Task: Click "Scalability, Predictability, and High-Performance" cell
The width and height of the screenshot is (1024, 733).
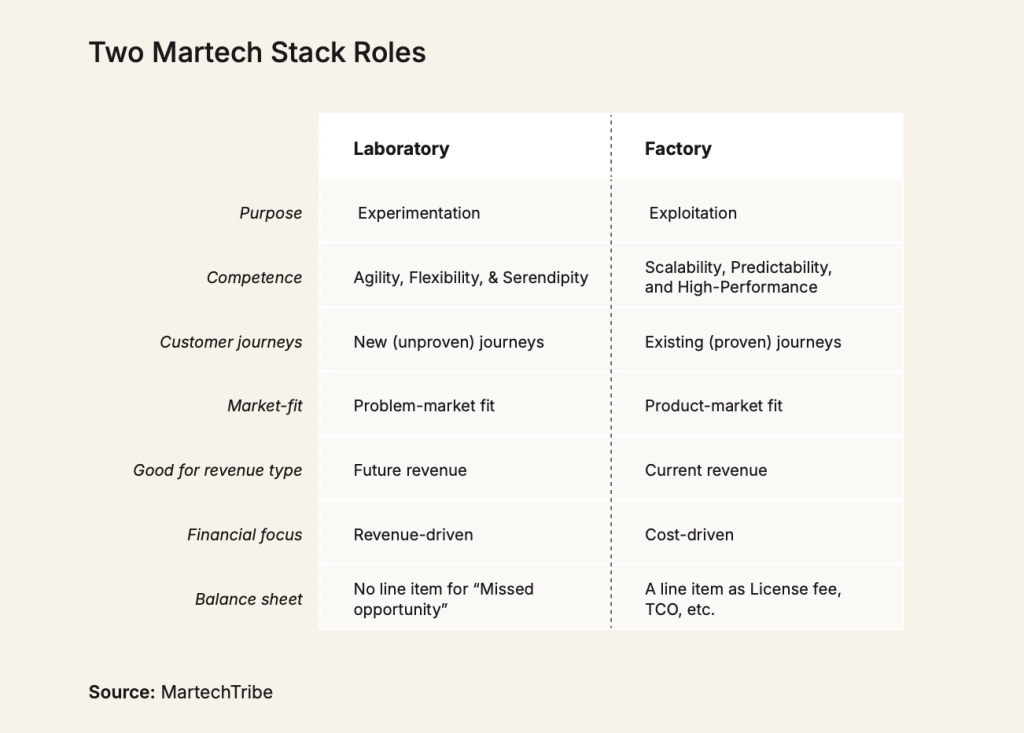Action: tap(738, 277)
